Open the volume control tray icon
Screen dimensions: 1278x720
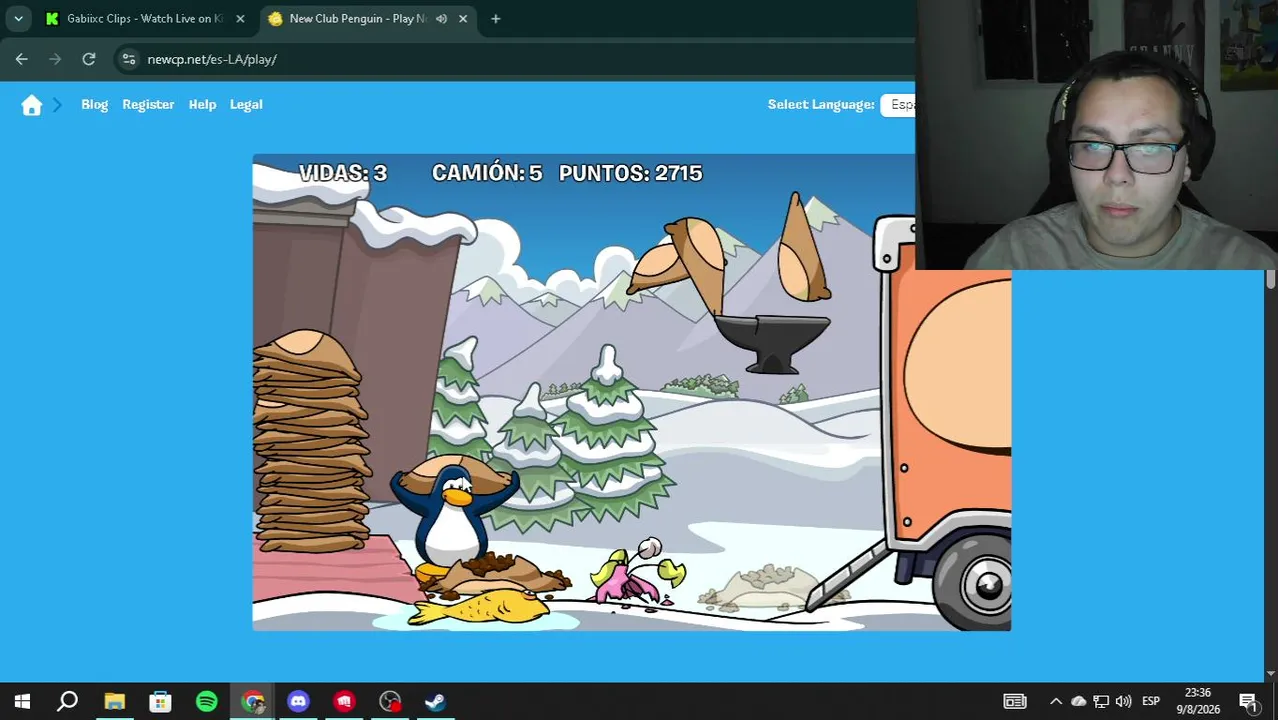[1123, 701]
